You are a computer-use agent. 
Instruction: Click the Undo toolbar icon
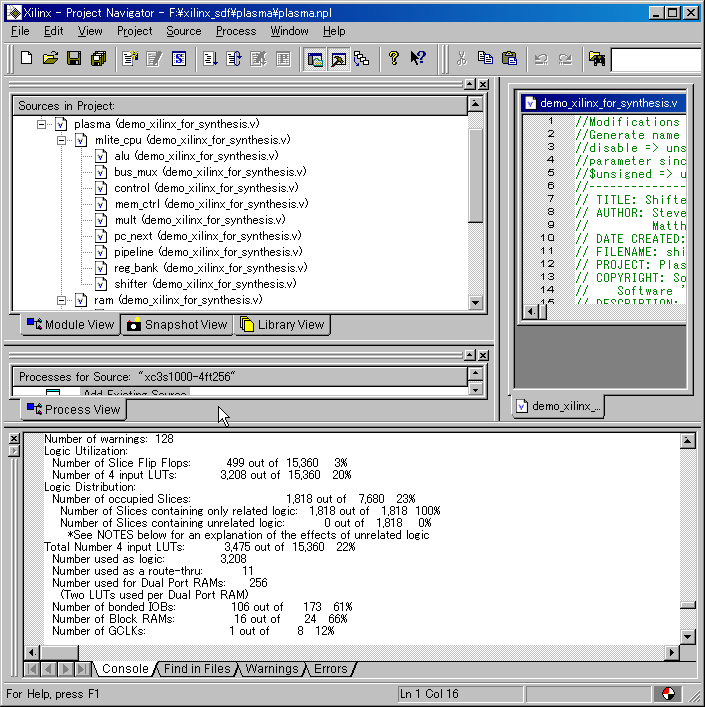[x=541, y=59]
